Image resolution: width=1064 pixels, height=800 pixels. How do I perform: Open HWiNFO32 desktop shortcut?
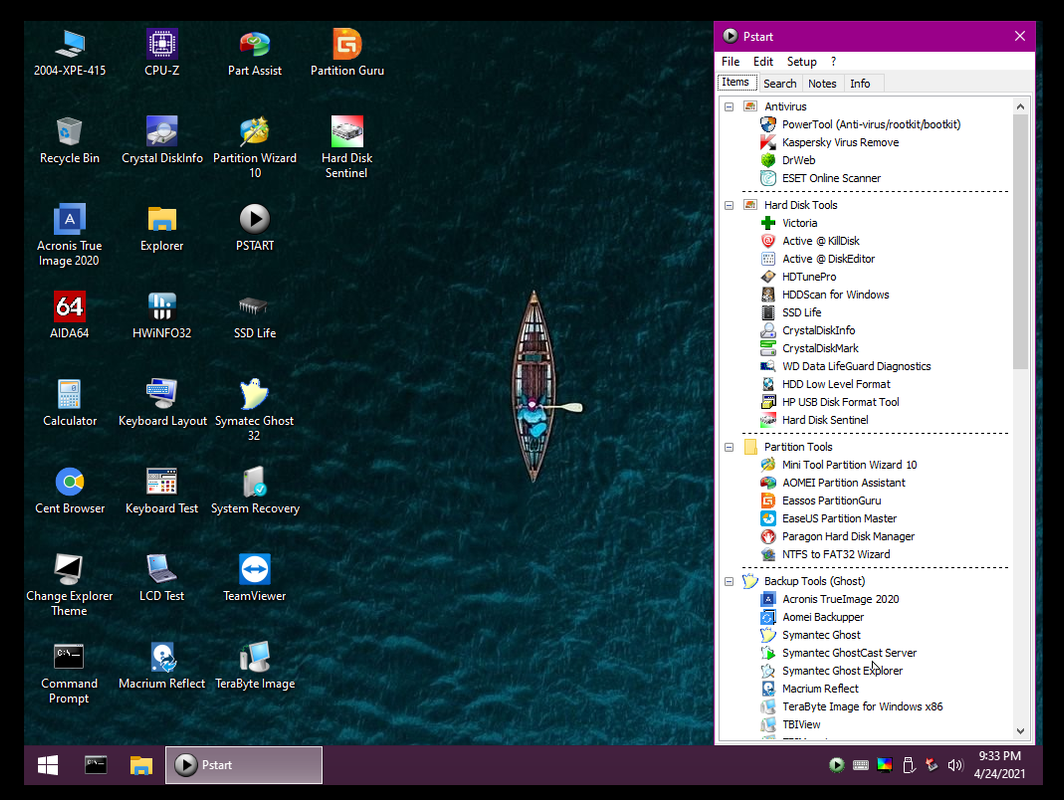coord(162,315)
